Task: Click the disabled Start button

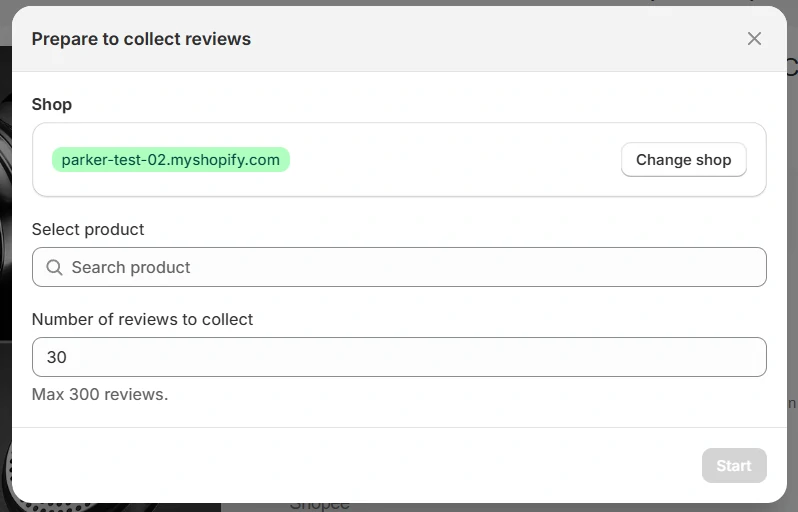Action: pos(734,465)
